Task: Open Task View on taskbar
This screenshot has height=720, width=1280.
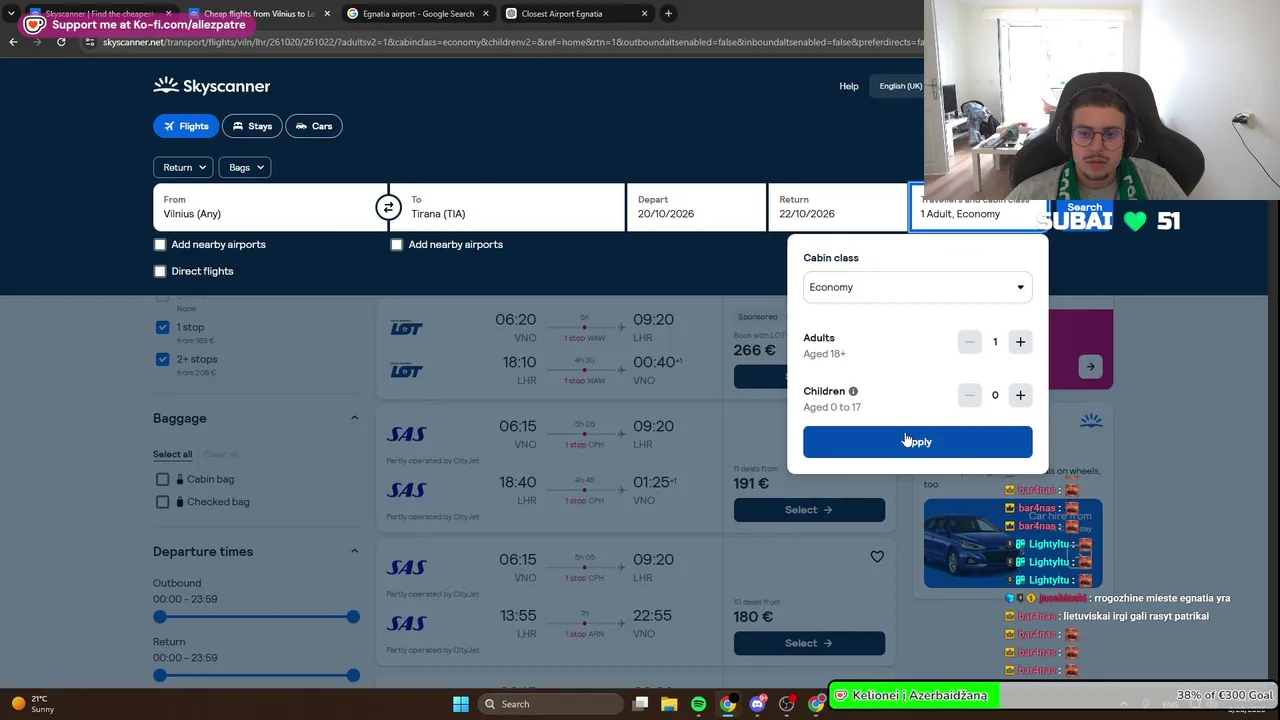Action: click(640, 704)
